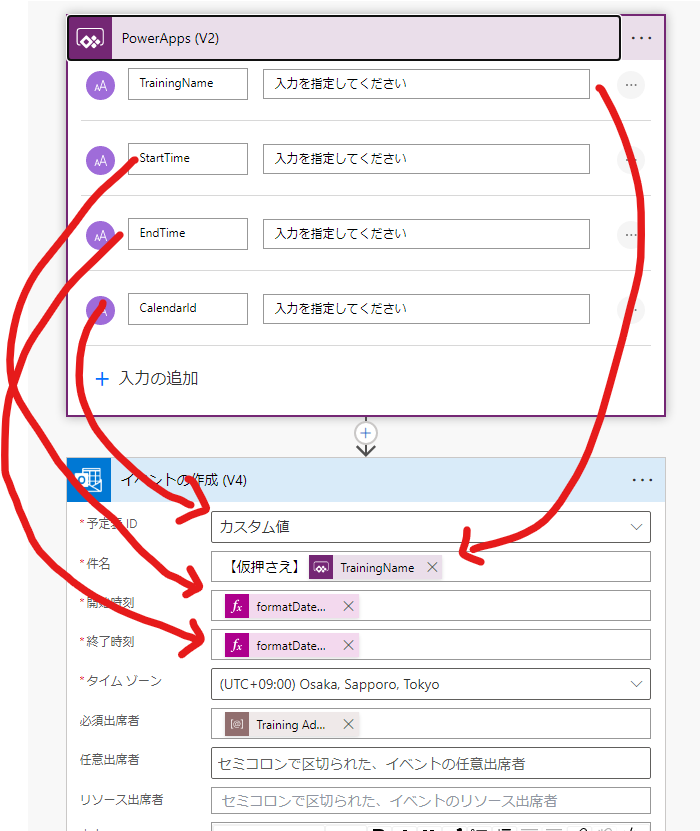Edit the CalendarId input name field
The height and width of the screenshot is (831, 700).
point(188,308)
